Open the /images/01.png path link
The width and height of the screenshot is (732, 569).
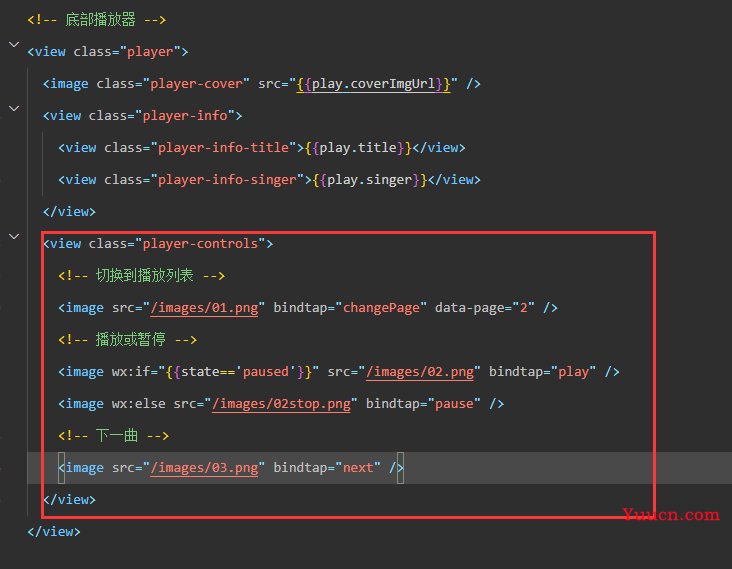204,308
